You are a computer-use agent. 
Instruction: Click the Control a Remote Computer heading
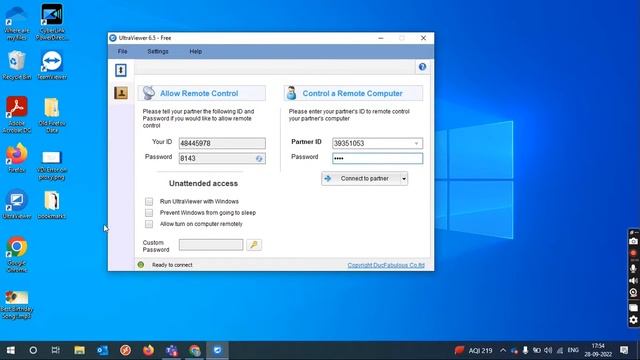click(x=352, y=93)
